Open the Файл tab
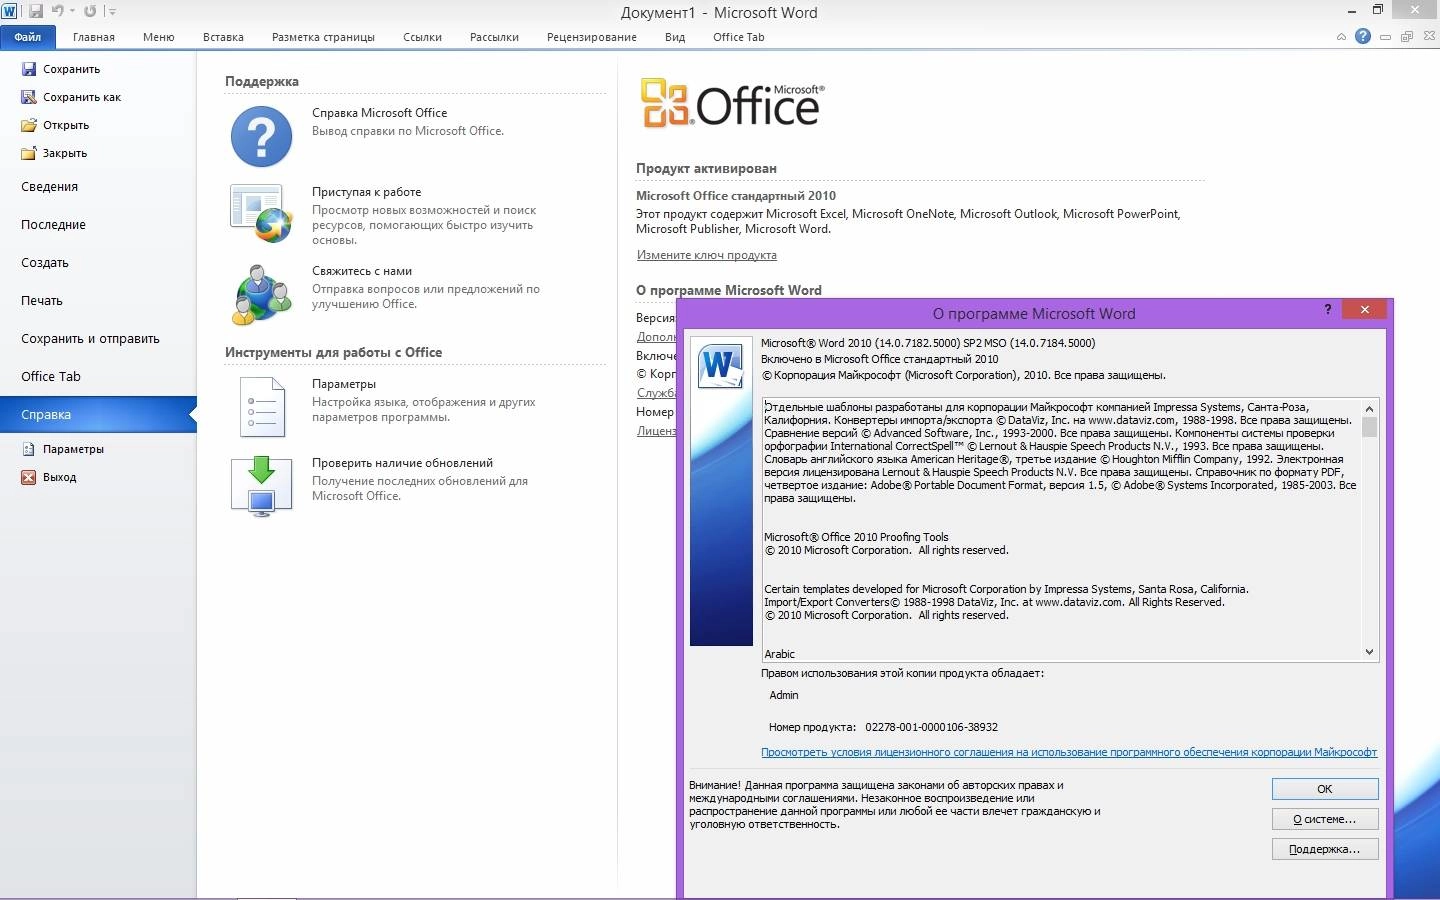 tap(28, 37)
